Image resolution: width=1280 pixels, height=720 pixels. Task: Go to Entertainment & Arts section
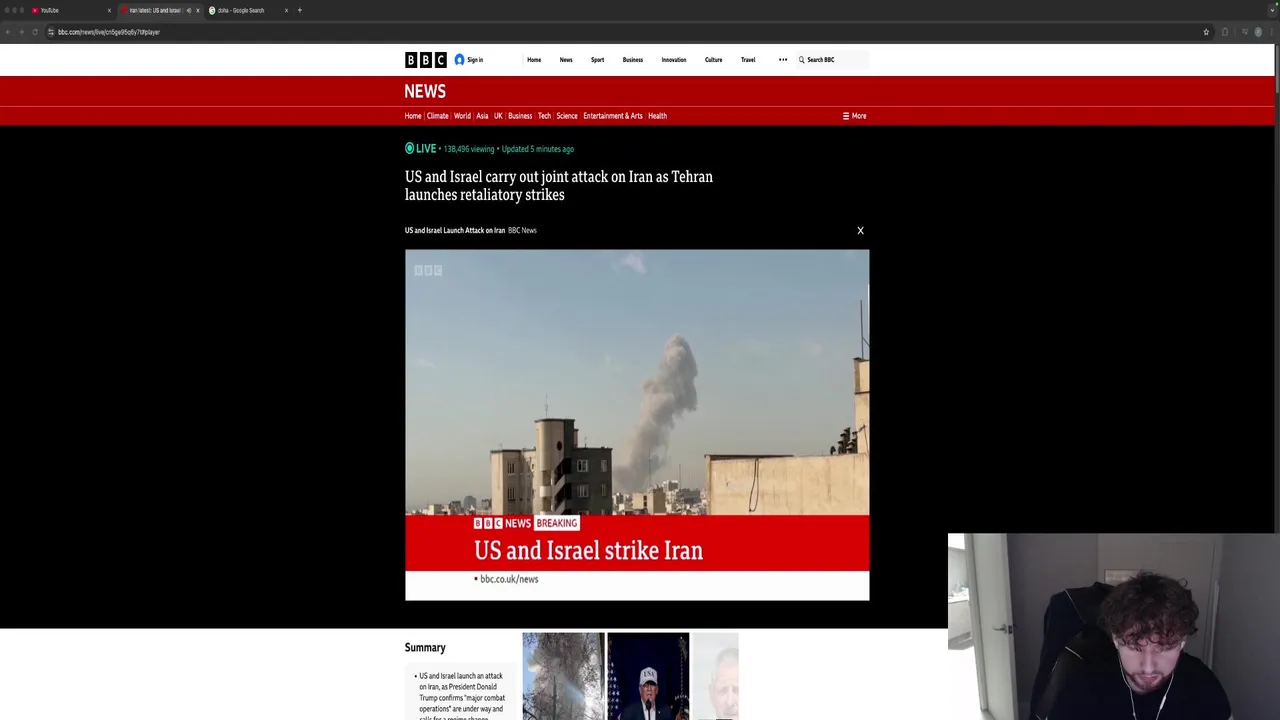613,116
